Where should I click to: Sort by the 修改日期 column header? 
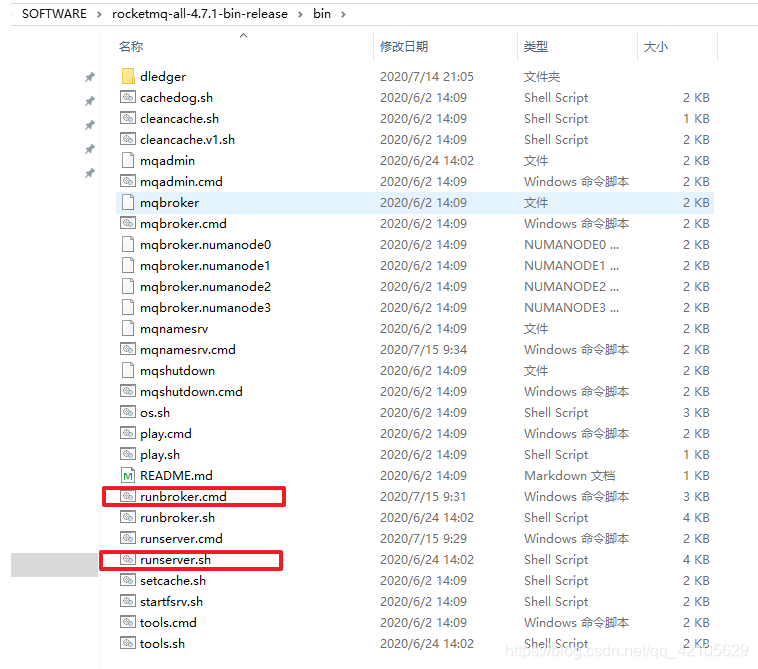point(404,46)
